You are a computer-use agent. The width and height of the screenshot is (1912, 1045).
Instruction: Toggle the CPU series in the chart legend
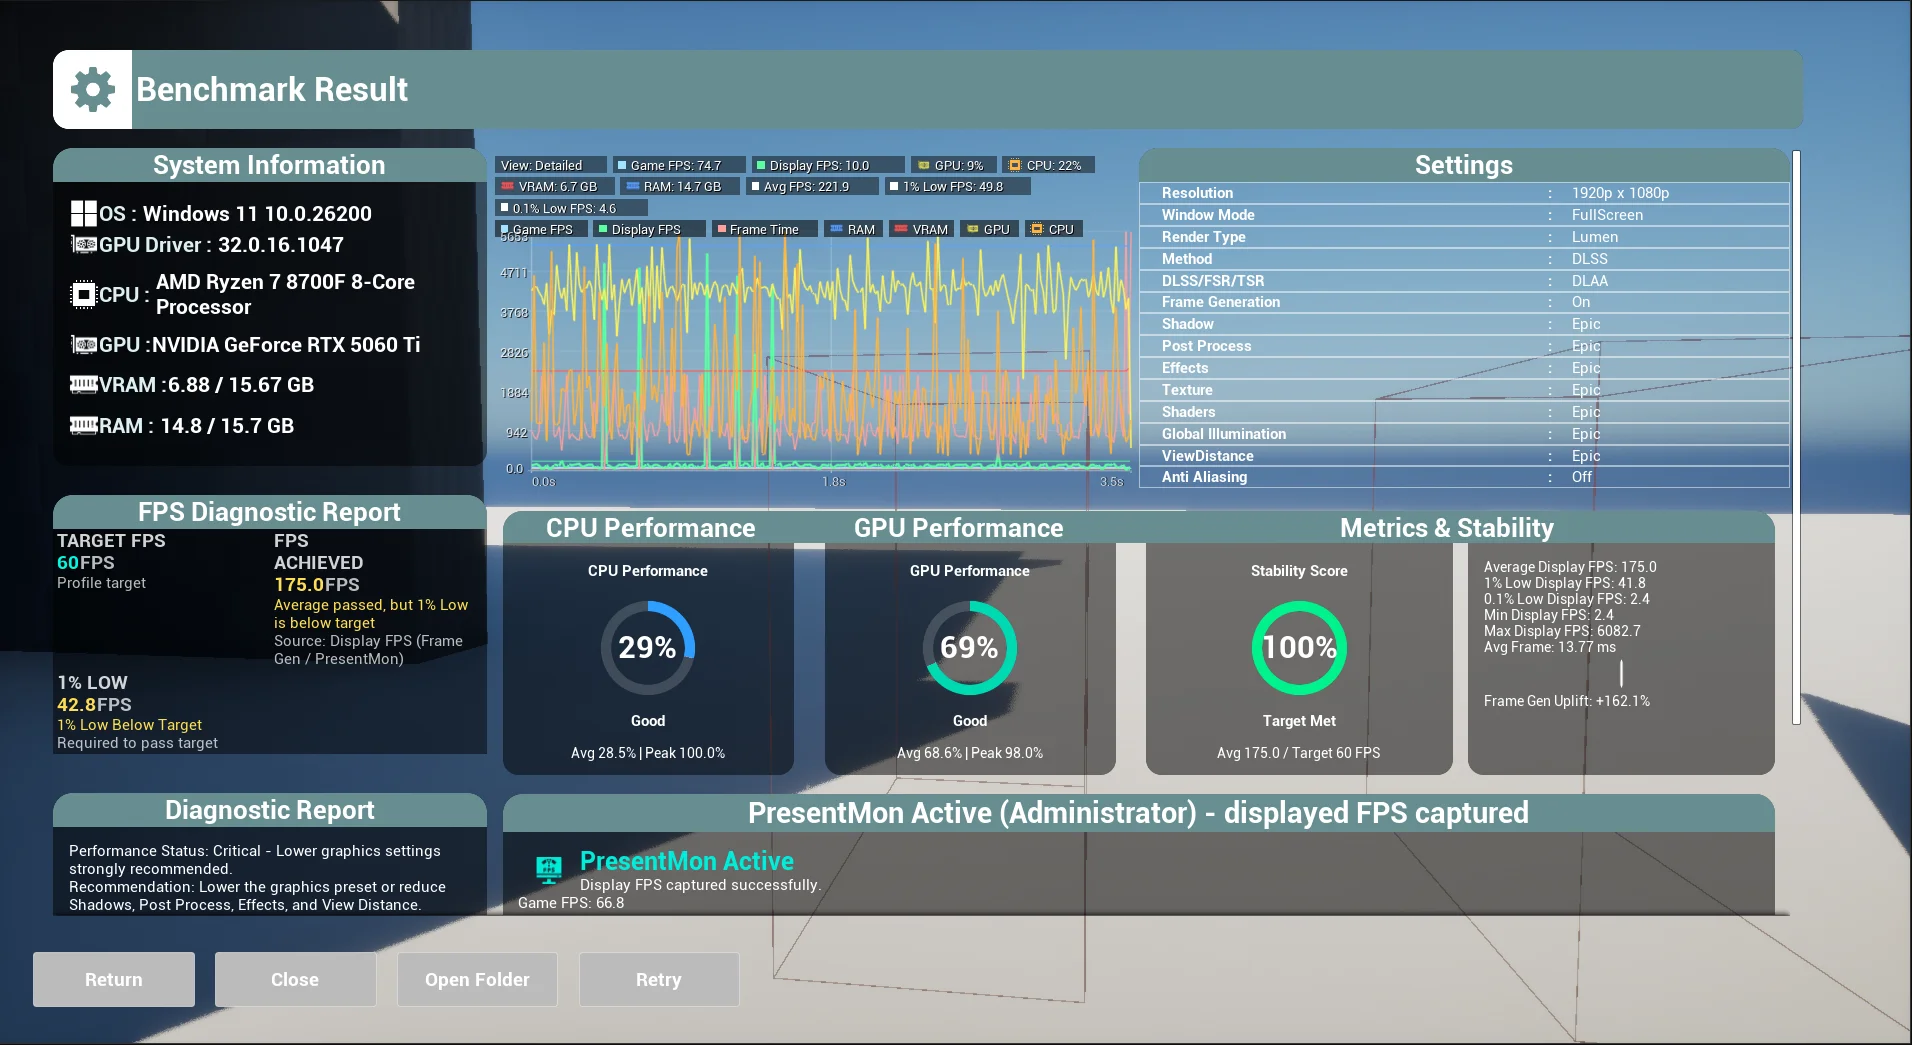tap(1052, 230)
